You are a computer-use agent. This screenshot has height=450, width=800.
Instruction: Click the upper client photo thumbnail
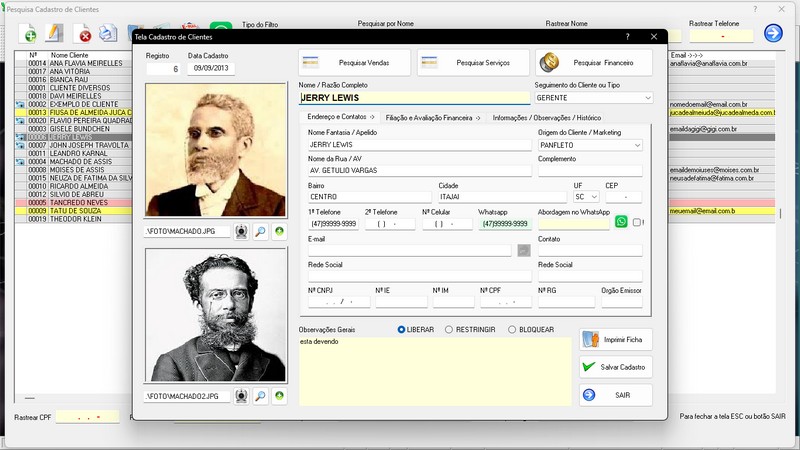coord(216,150)
